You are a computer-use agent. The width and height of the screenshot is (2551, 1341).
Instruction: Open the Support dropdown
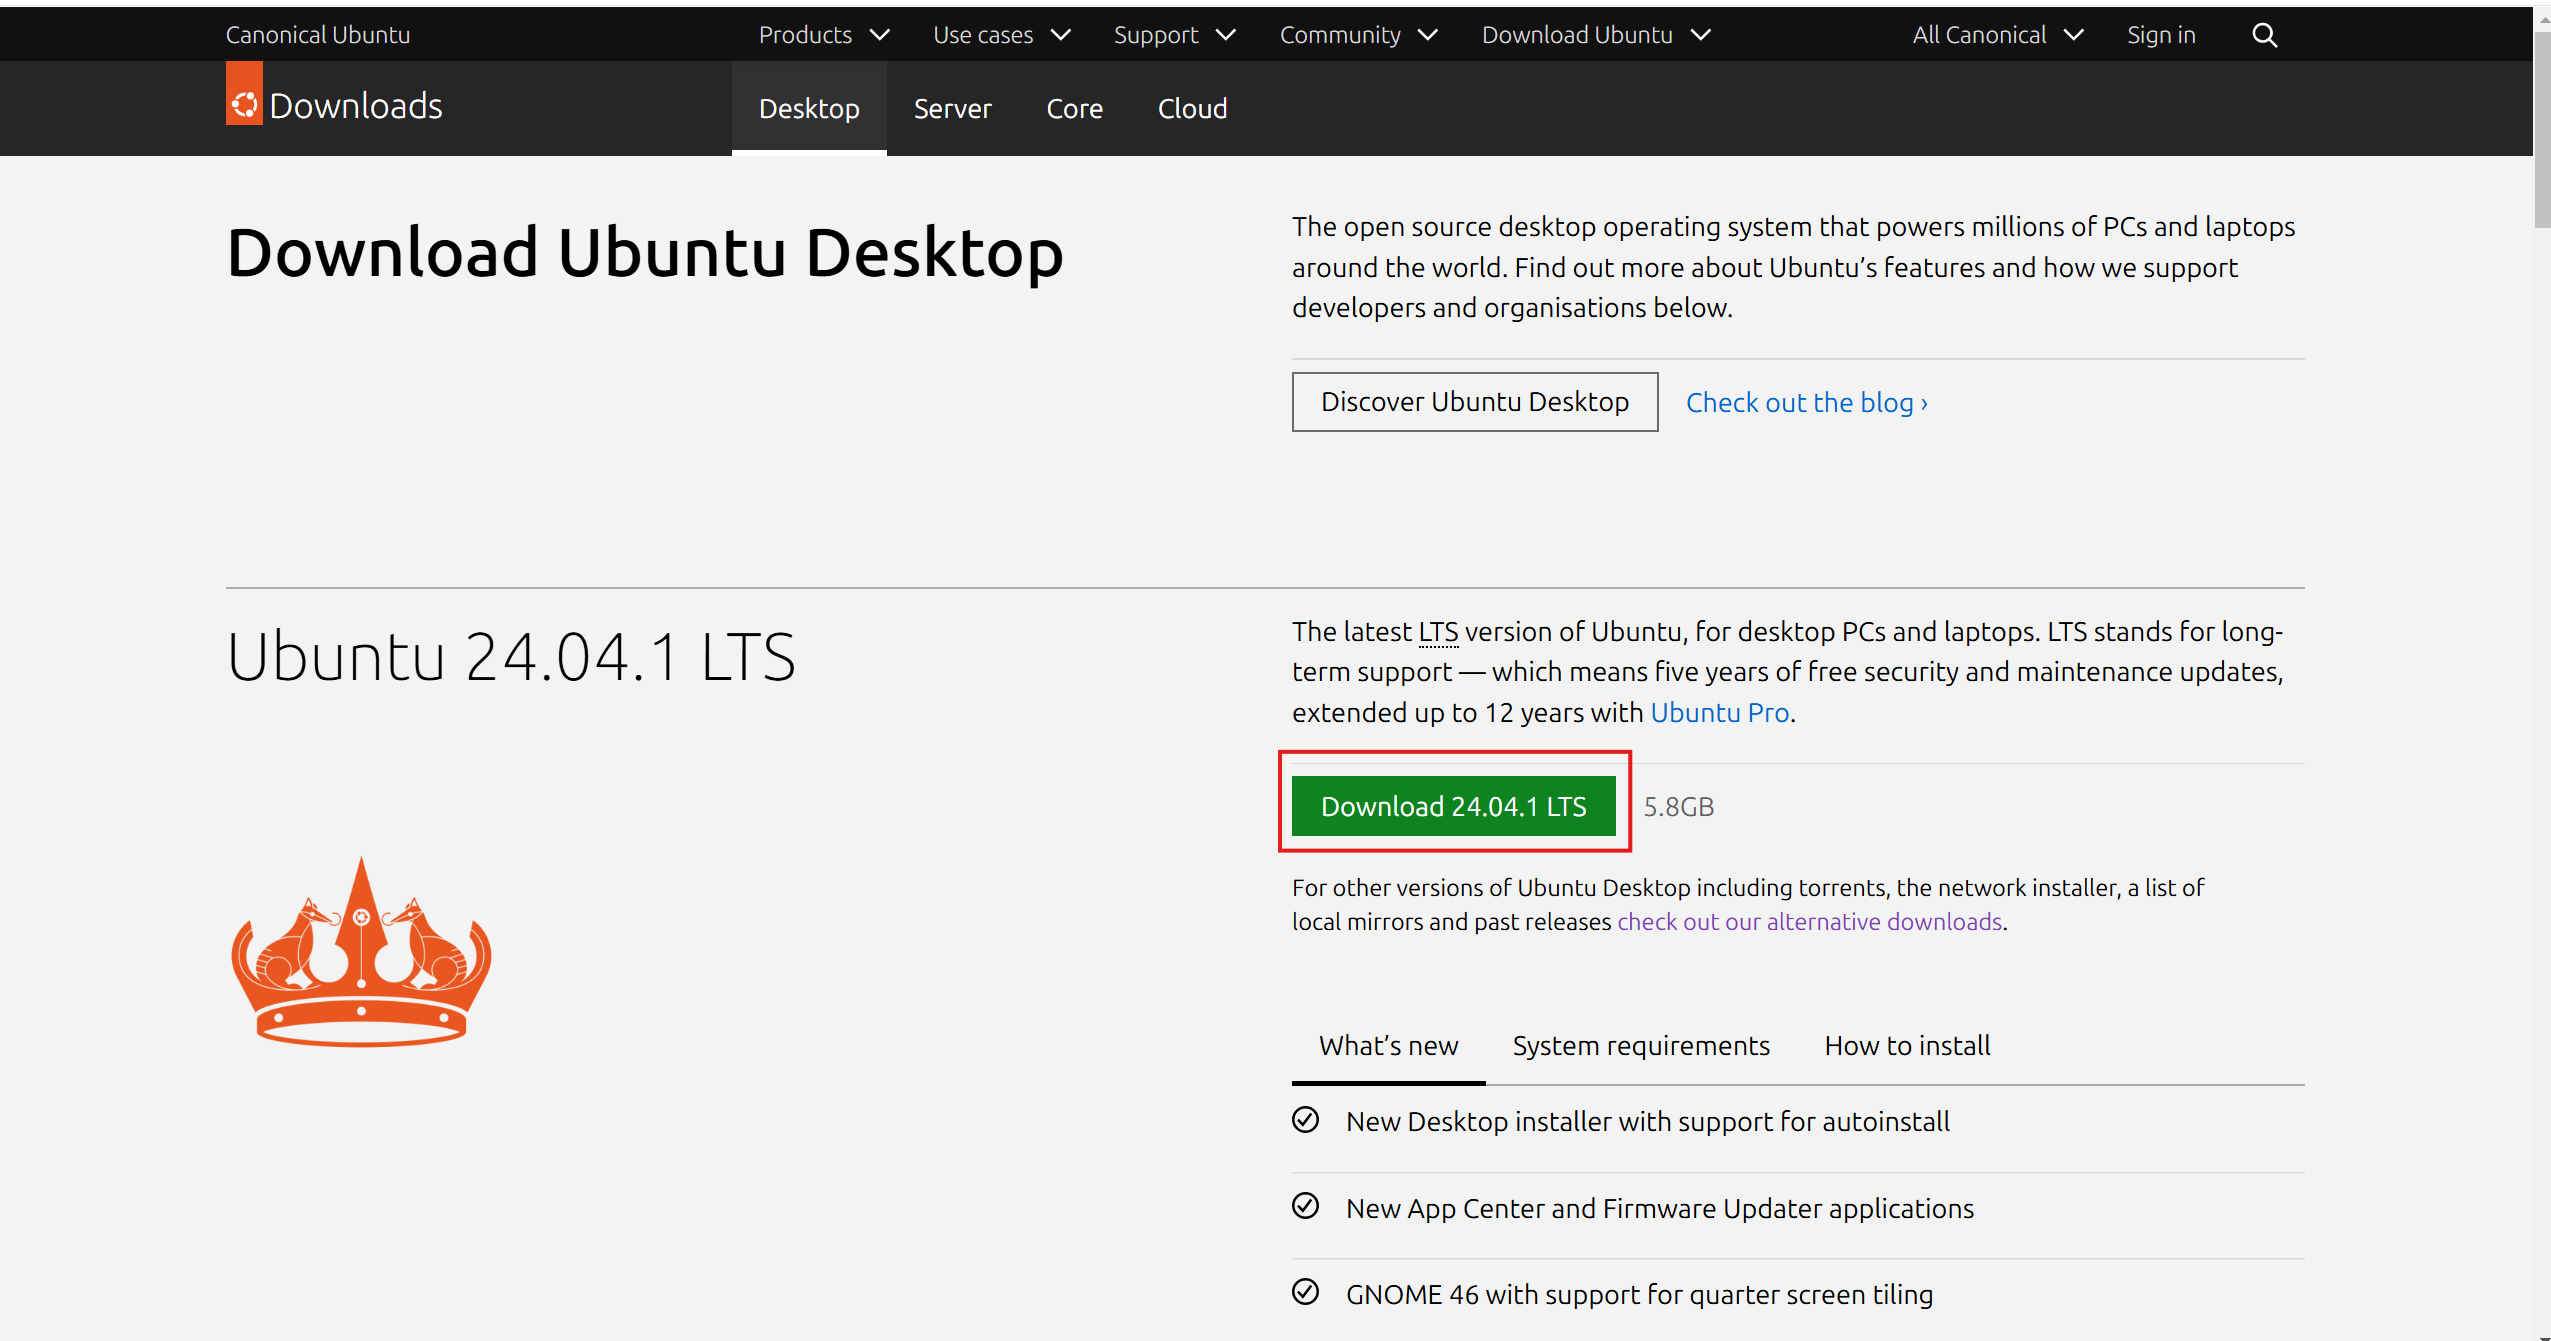pos(1174,36)
